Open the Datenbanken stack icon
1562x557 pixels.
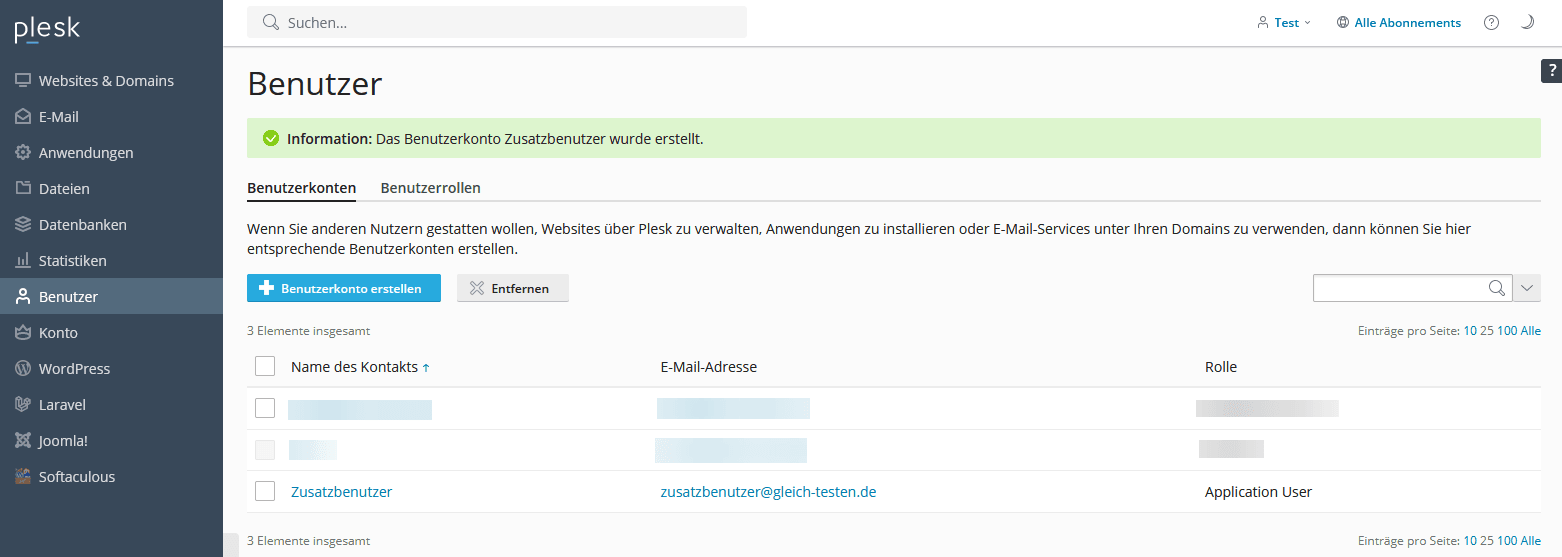(23, 225)
